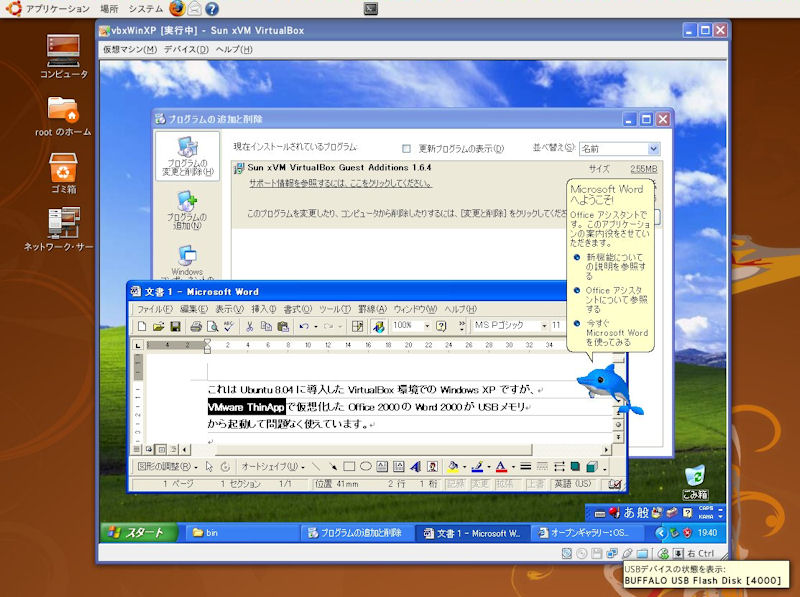The image size is (800, 597).
Task: Run spelling and grammar check in Word
Action: [229, 326]
